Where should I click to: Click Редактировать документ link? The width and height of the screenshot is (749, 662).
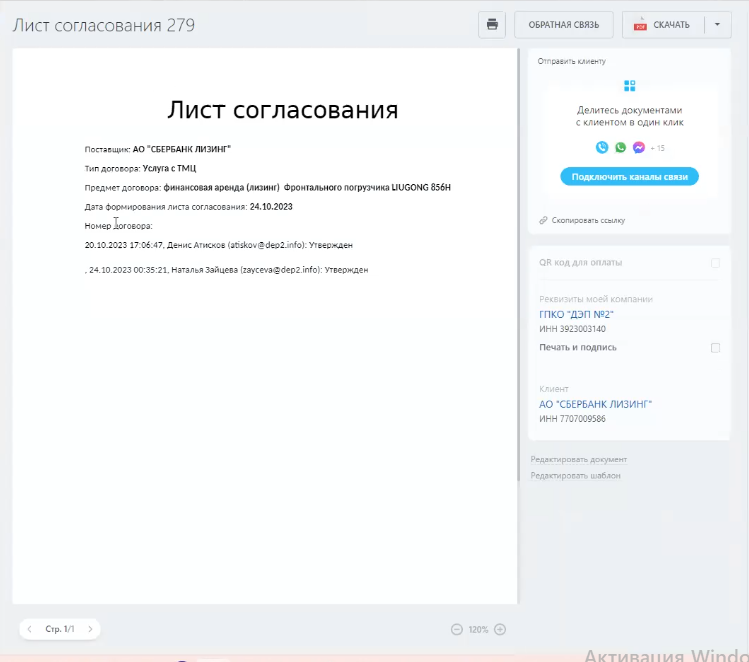(x=578, y=459)
